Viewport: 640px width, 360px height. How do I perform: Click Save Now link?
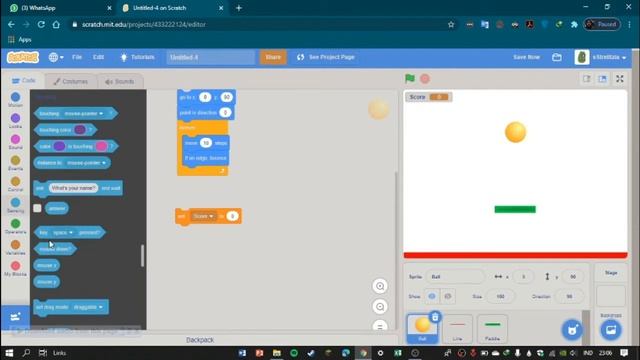(x=527, y=57)
